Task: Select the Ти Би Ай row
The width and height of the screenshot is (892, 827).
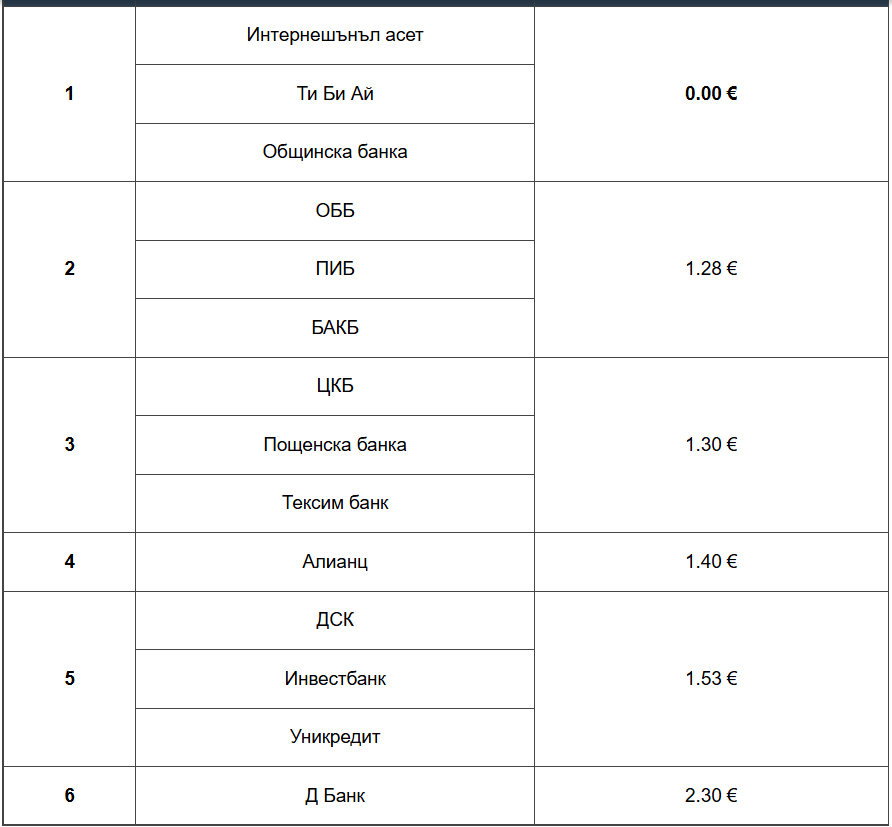Action: tap(335, 94)
